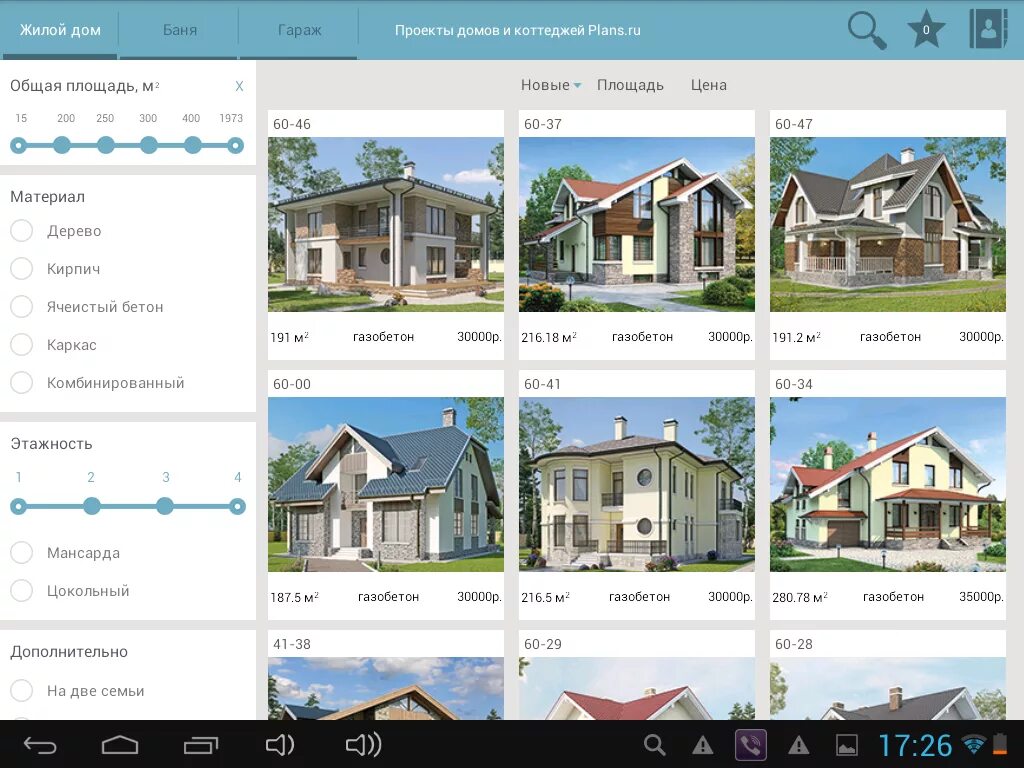Open house project 60-46 image
The image size is (1024, 768).
[x=386, y=224]
